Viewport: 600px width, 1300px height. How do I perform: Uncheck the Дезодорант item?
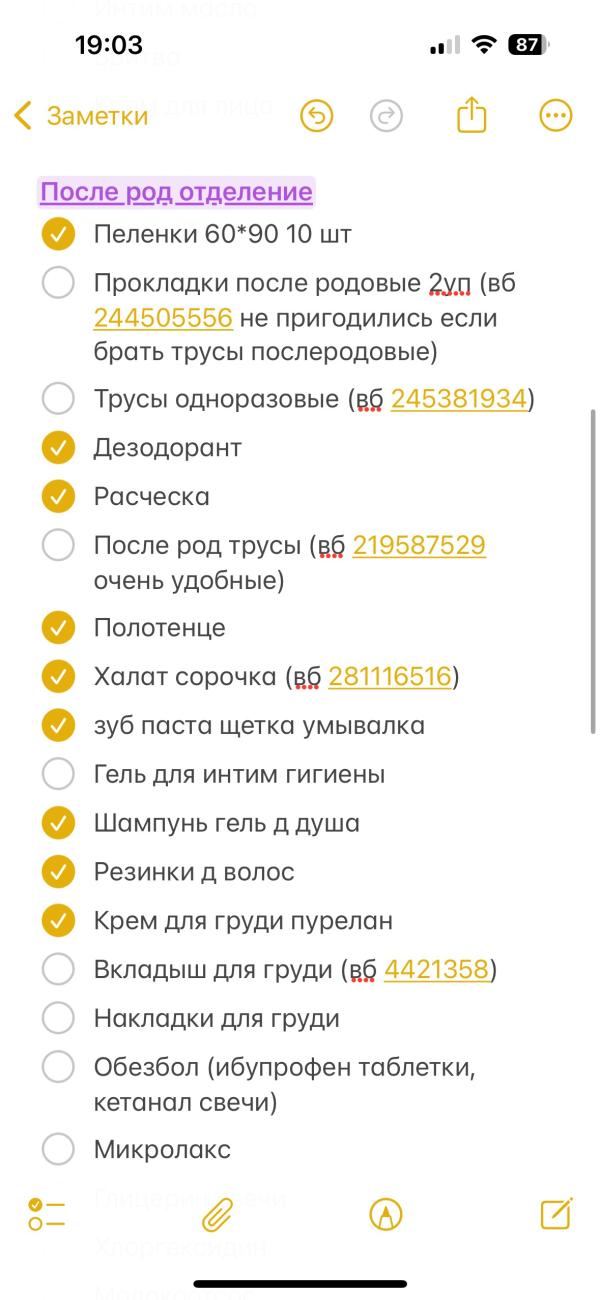57,448
